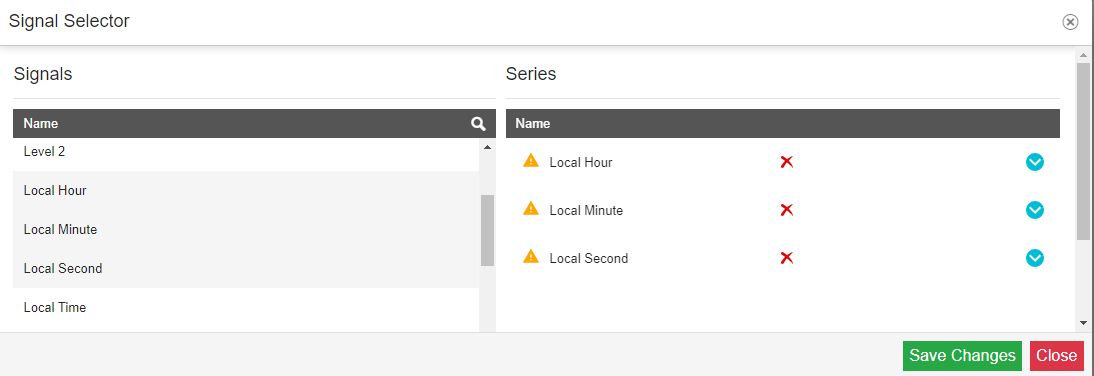Remove Local Hour series with red X

(x=786, y=162)
